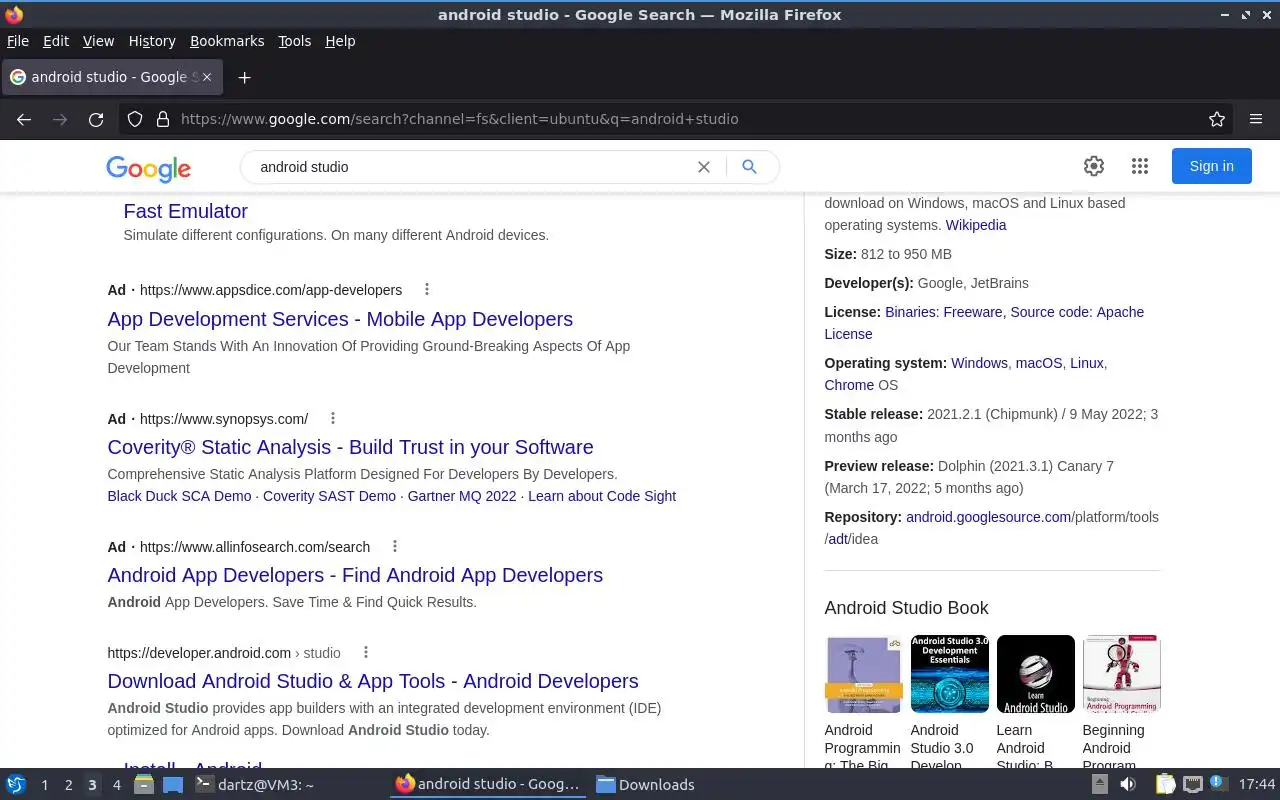Viewport: 1280px width, 800px height.
Task: Open options for the synopsys.com ad
Action: pyautogui.click(x=333, y=418)
